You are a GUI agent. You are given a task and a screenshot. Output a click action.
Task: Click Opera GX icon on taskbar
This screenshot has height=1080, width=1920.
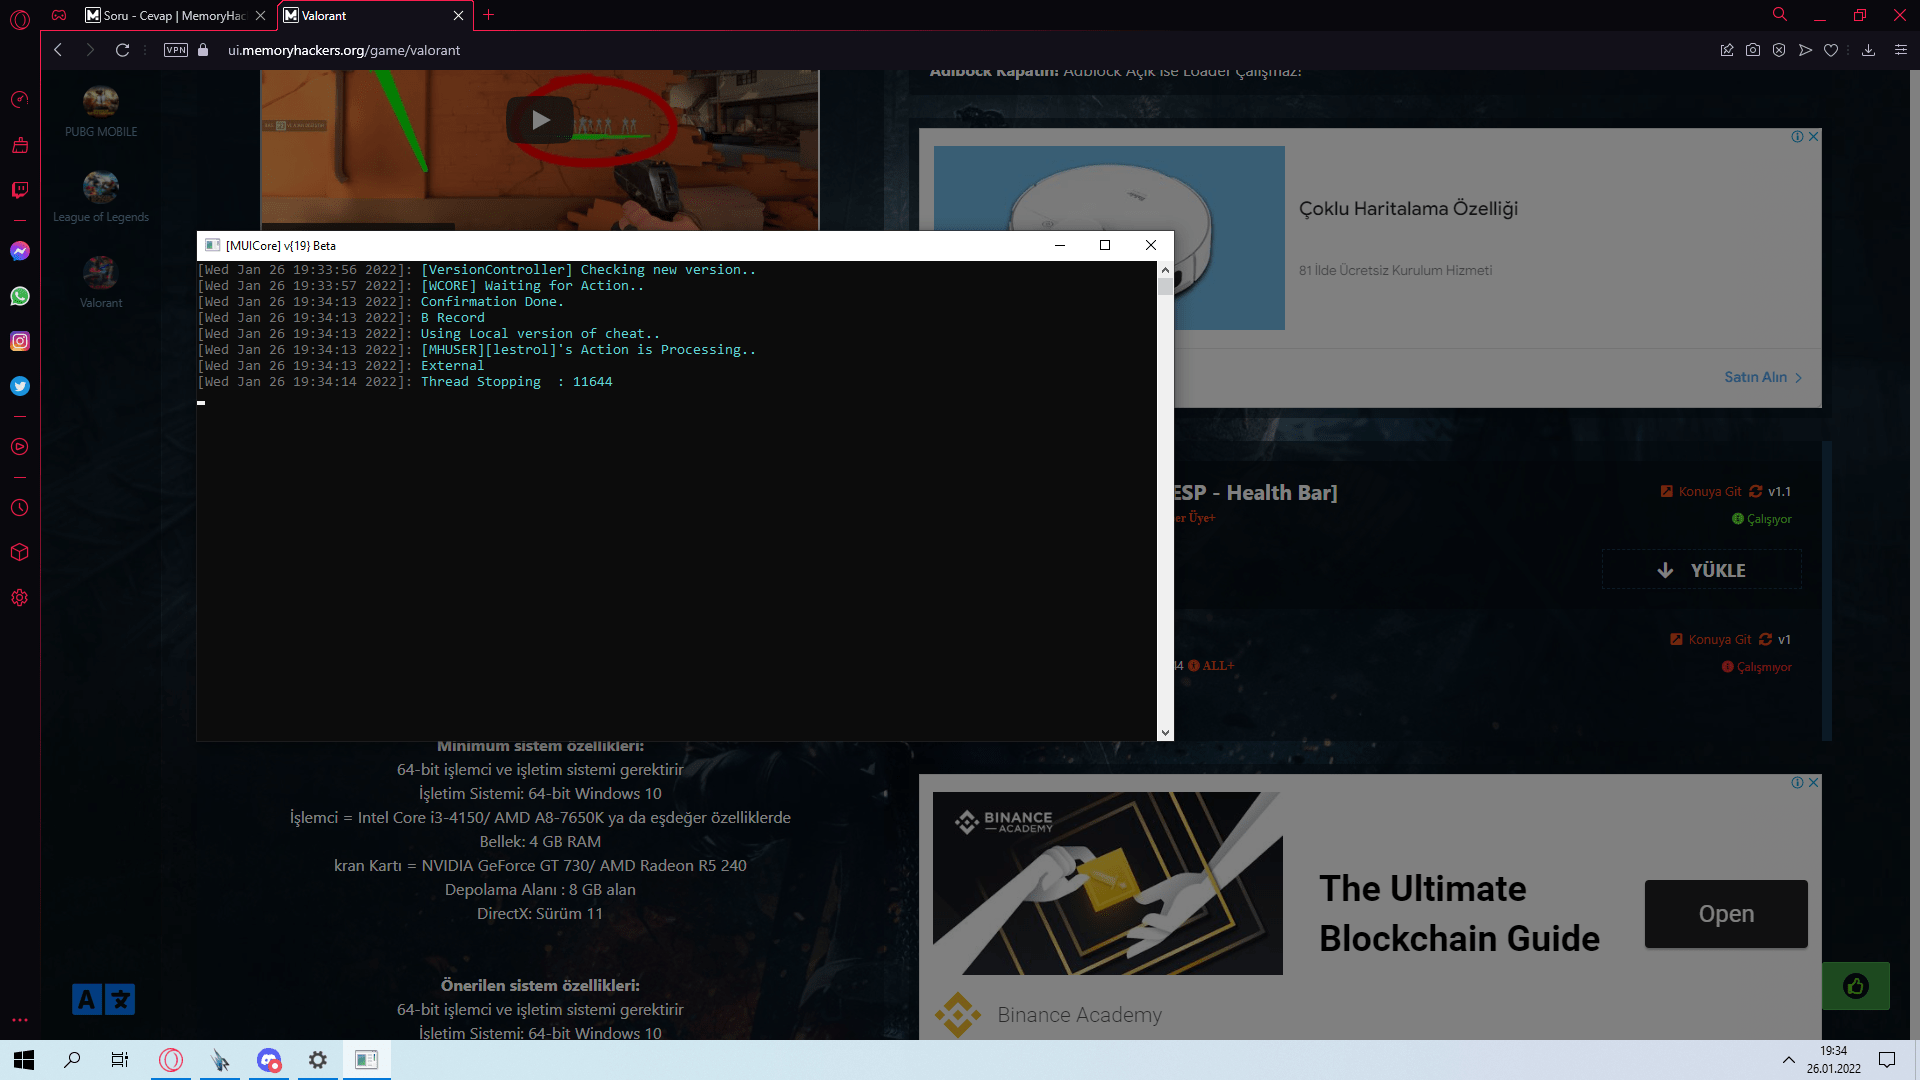pyautogui.click(x=171, y=1060)
